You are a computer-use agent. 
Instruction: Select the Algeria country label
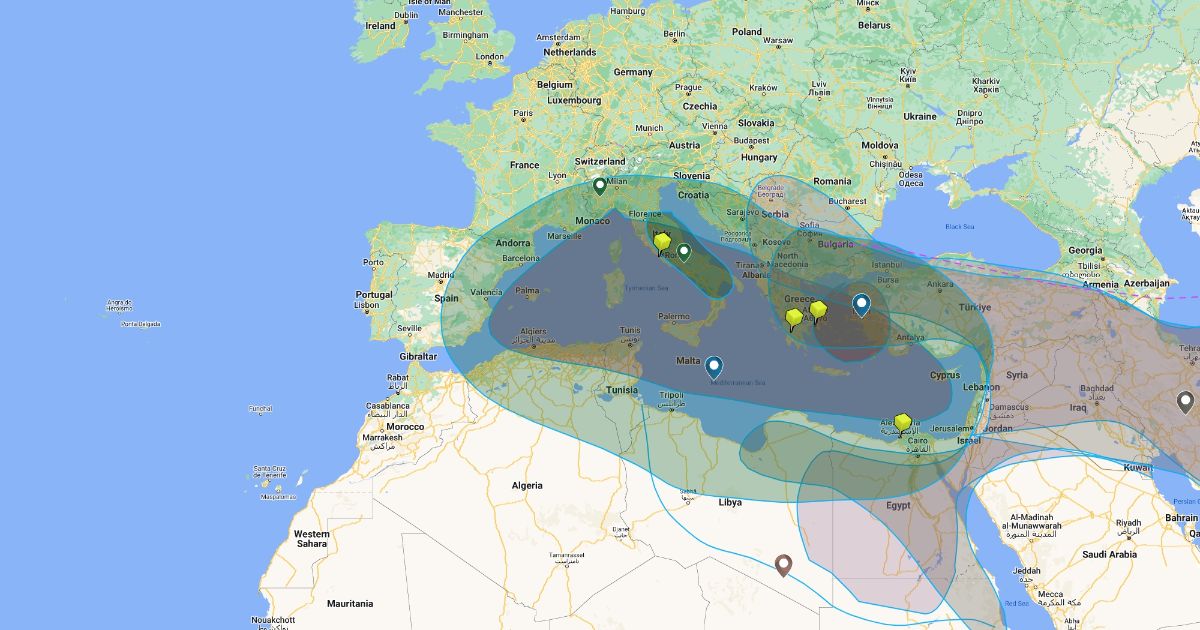click(527, 485)
